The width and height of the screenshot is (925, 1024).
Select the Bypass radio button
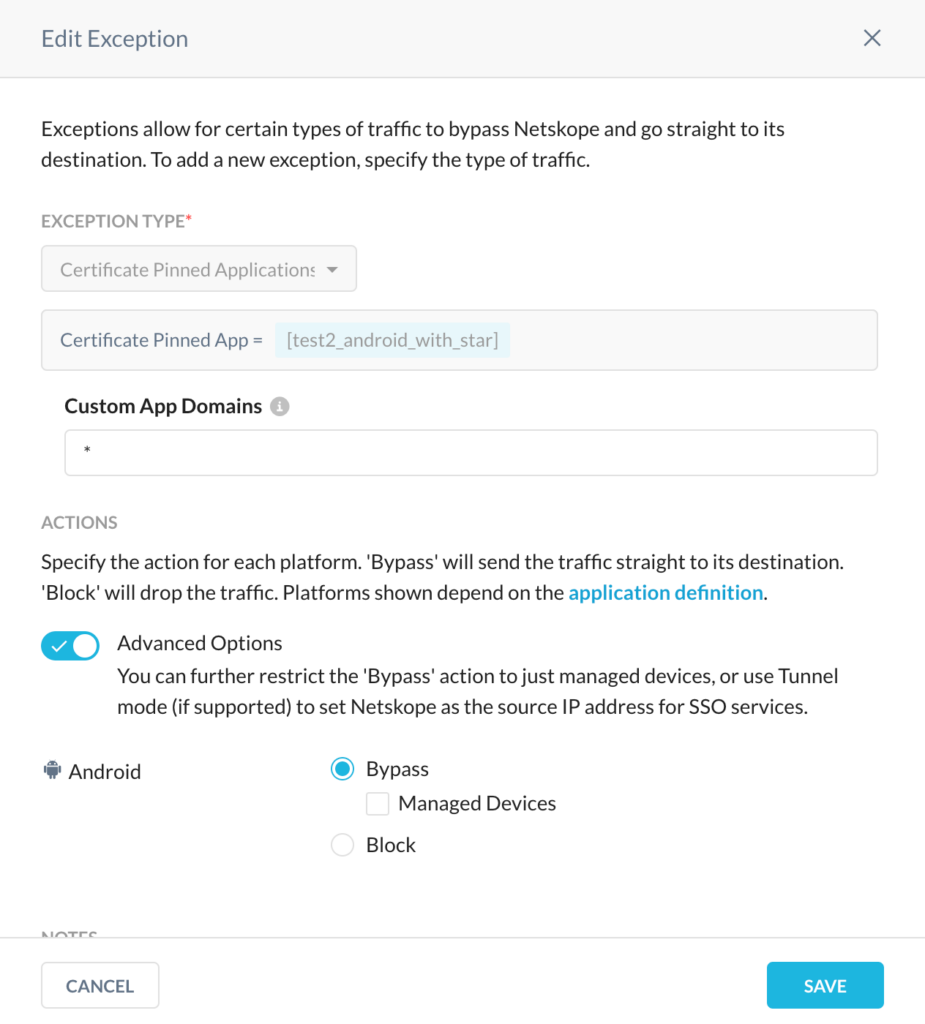point(342,768)
